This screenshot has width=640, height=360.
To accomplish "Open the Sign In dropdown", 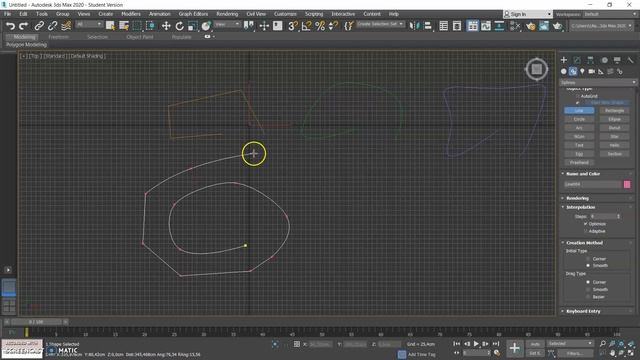I will (x=528, y=14).
